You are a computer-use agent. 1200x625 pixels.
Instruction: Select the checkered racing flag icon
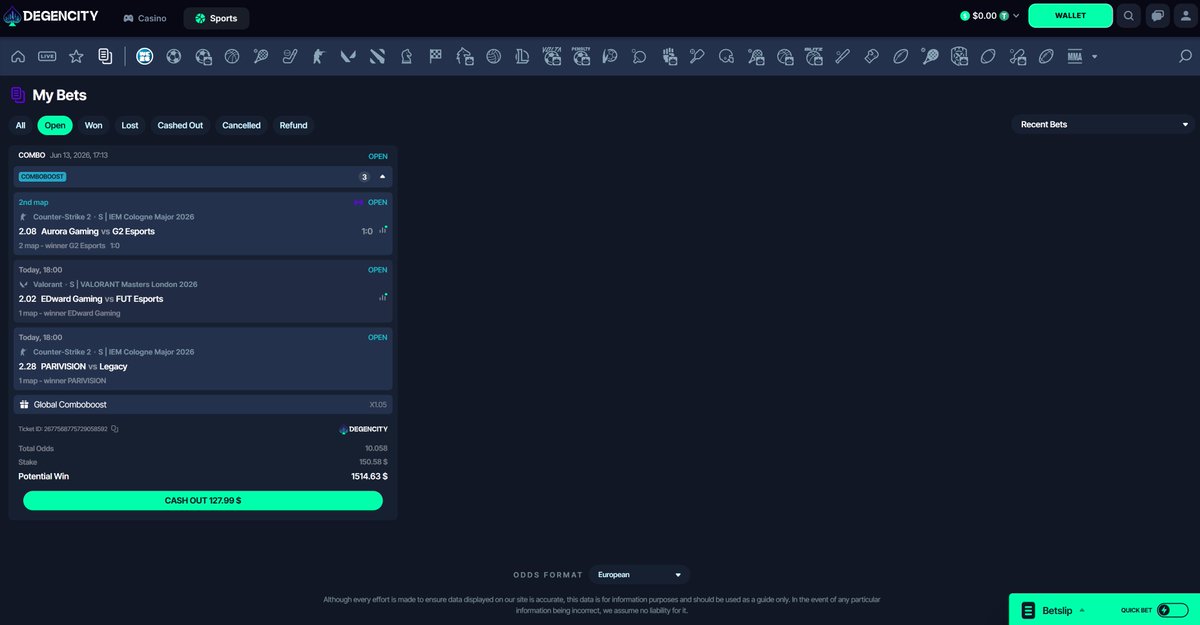click(x=435, y=57)
